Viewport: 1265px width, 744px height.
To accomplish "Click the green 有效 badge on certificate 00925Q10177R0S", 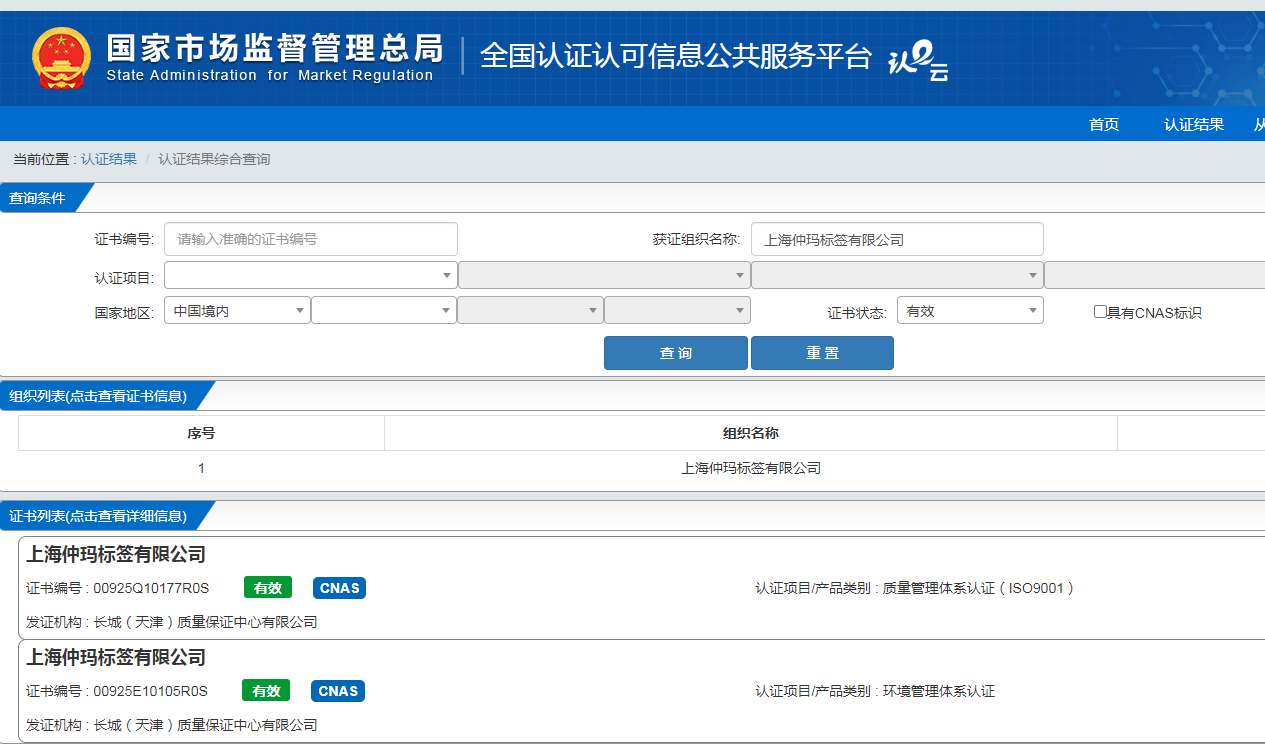I will [x=267, y=588].
